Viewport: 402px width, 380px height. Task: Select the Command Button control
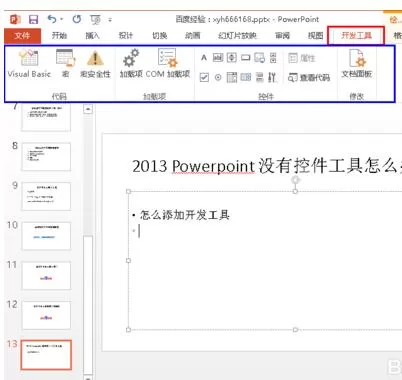(246, 58)
